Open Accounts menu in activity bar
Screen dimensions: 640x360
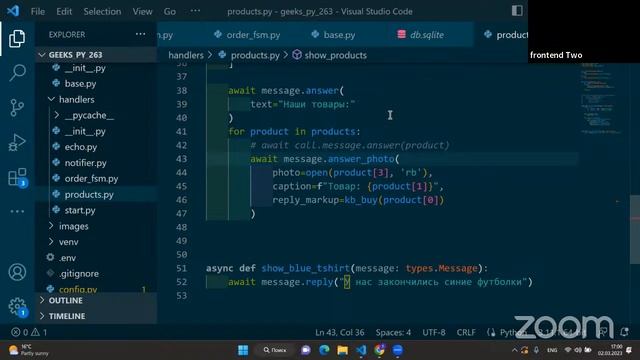(17, 272)
